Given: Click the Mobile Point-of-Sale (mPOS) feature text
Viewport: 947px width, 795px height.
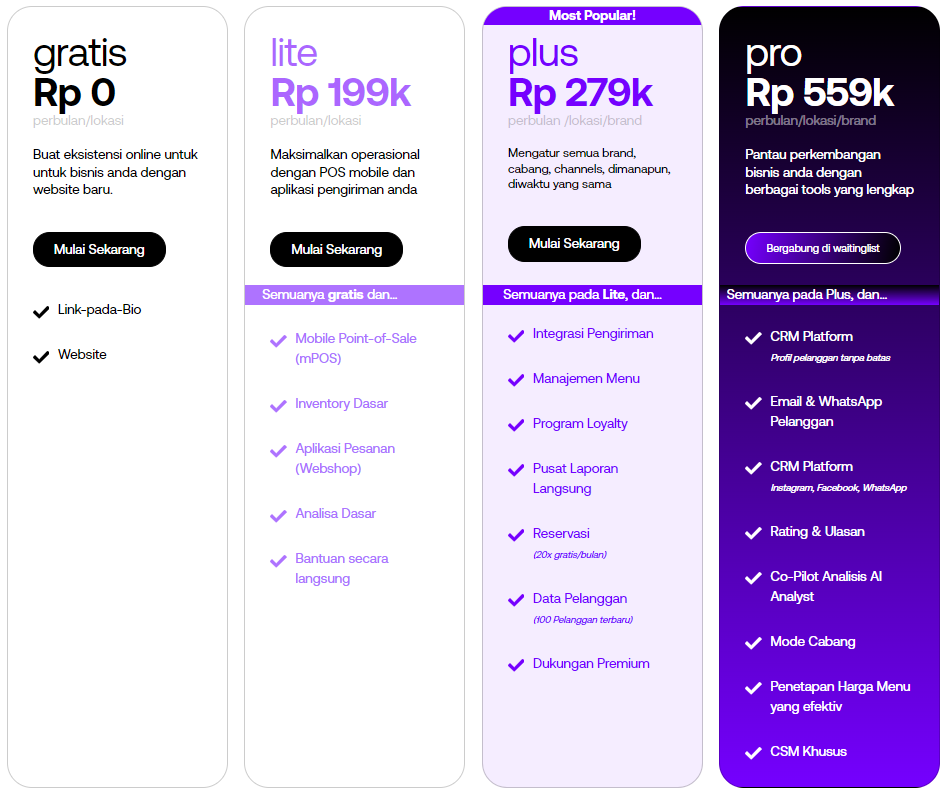Looking at the screenshot, I should pos(356,349).
